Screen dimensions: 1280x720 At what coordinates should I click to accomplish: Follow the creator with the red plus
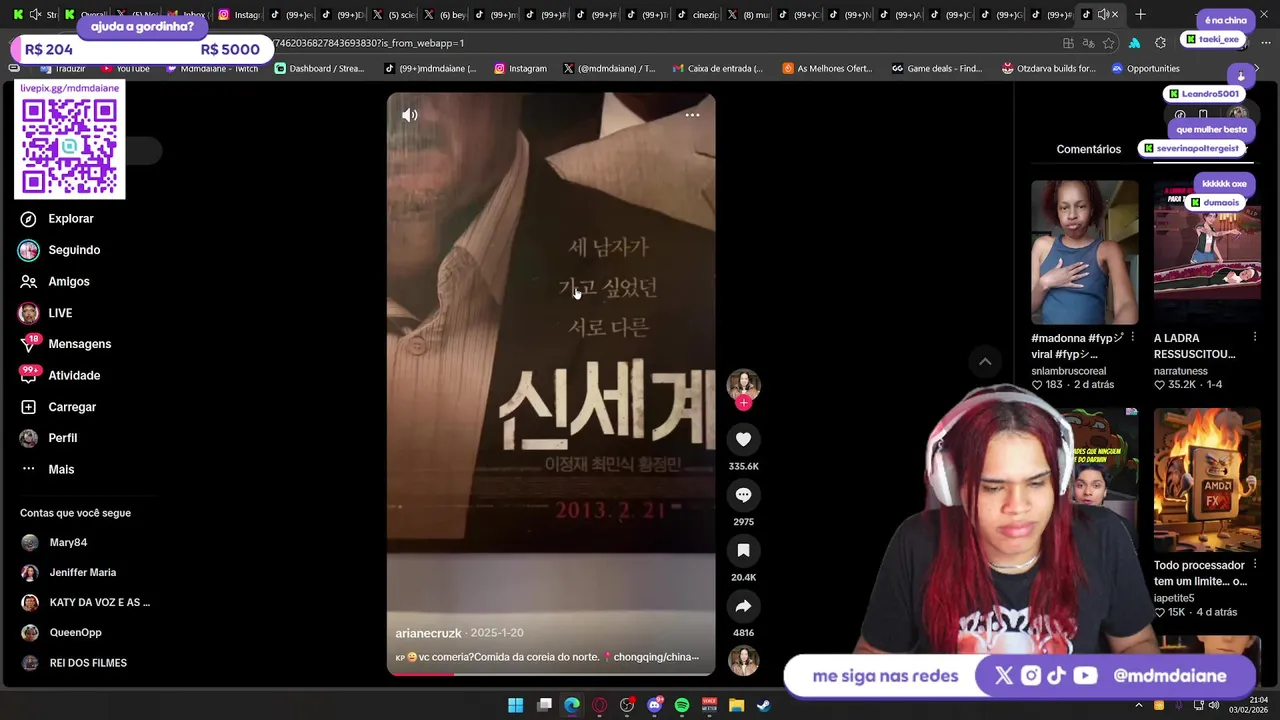click(x=743, y=403)
